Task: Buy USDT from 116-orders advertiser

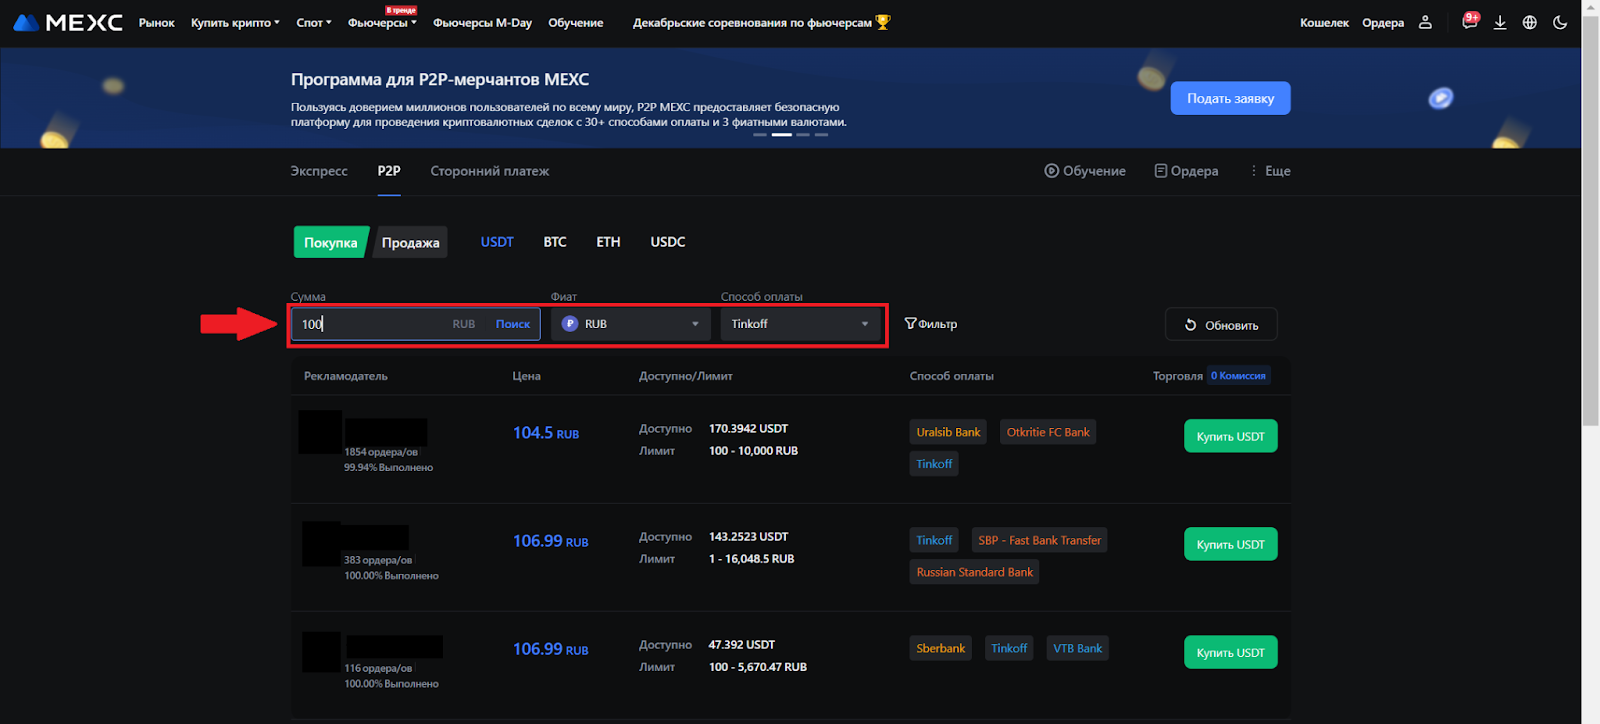Action: pos(1230,652)
